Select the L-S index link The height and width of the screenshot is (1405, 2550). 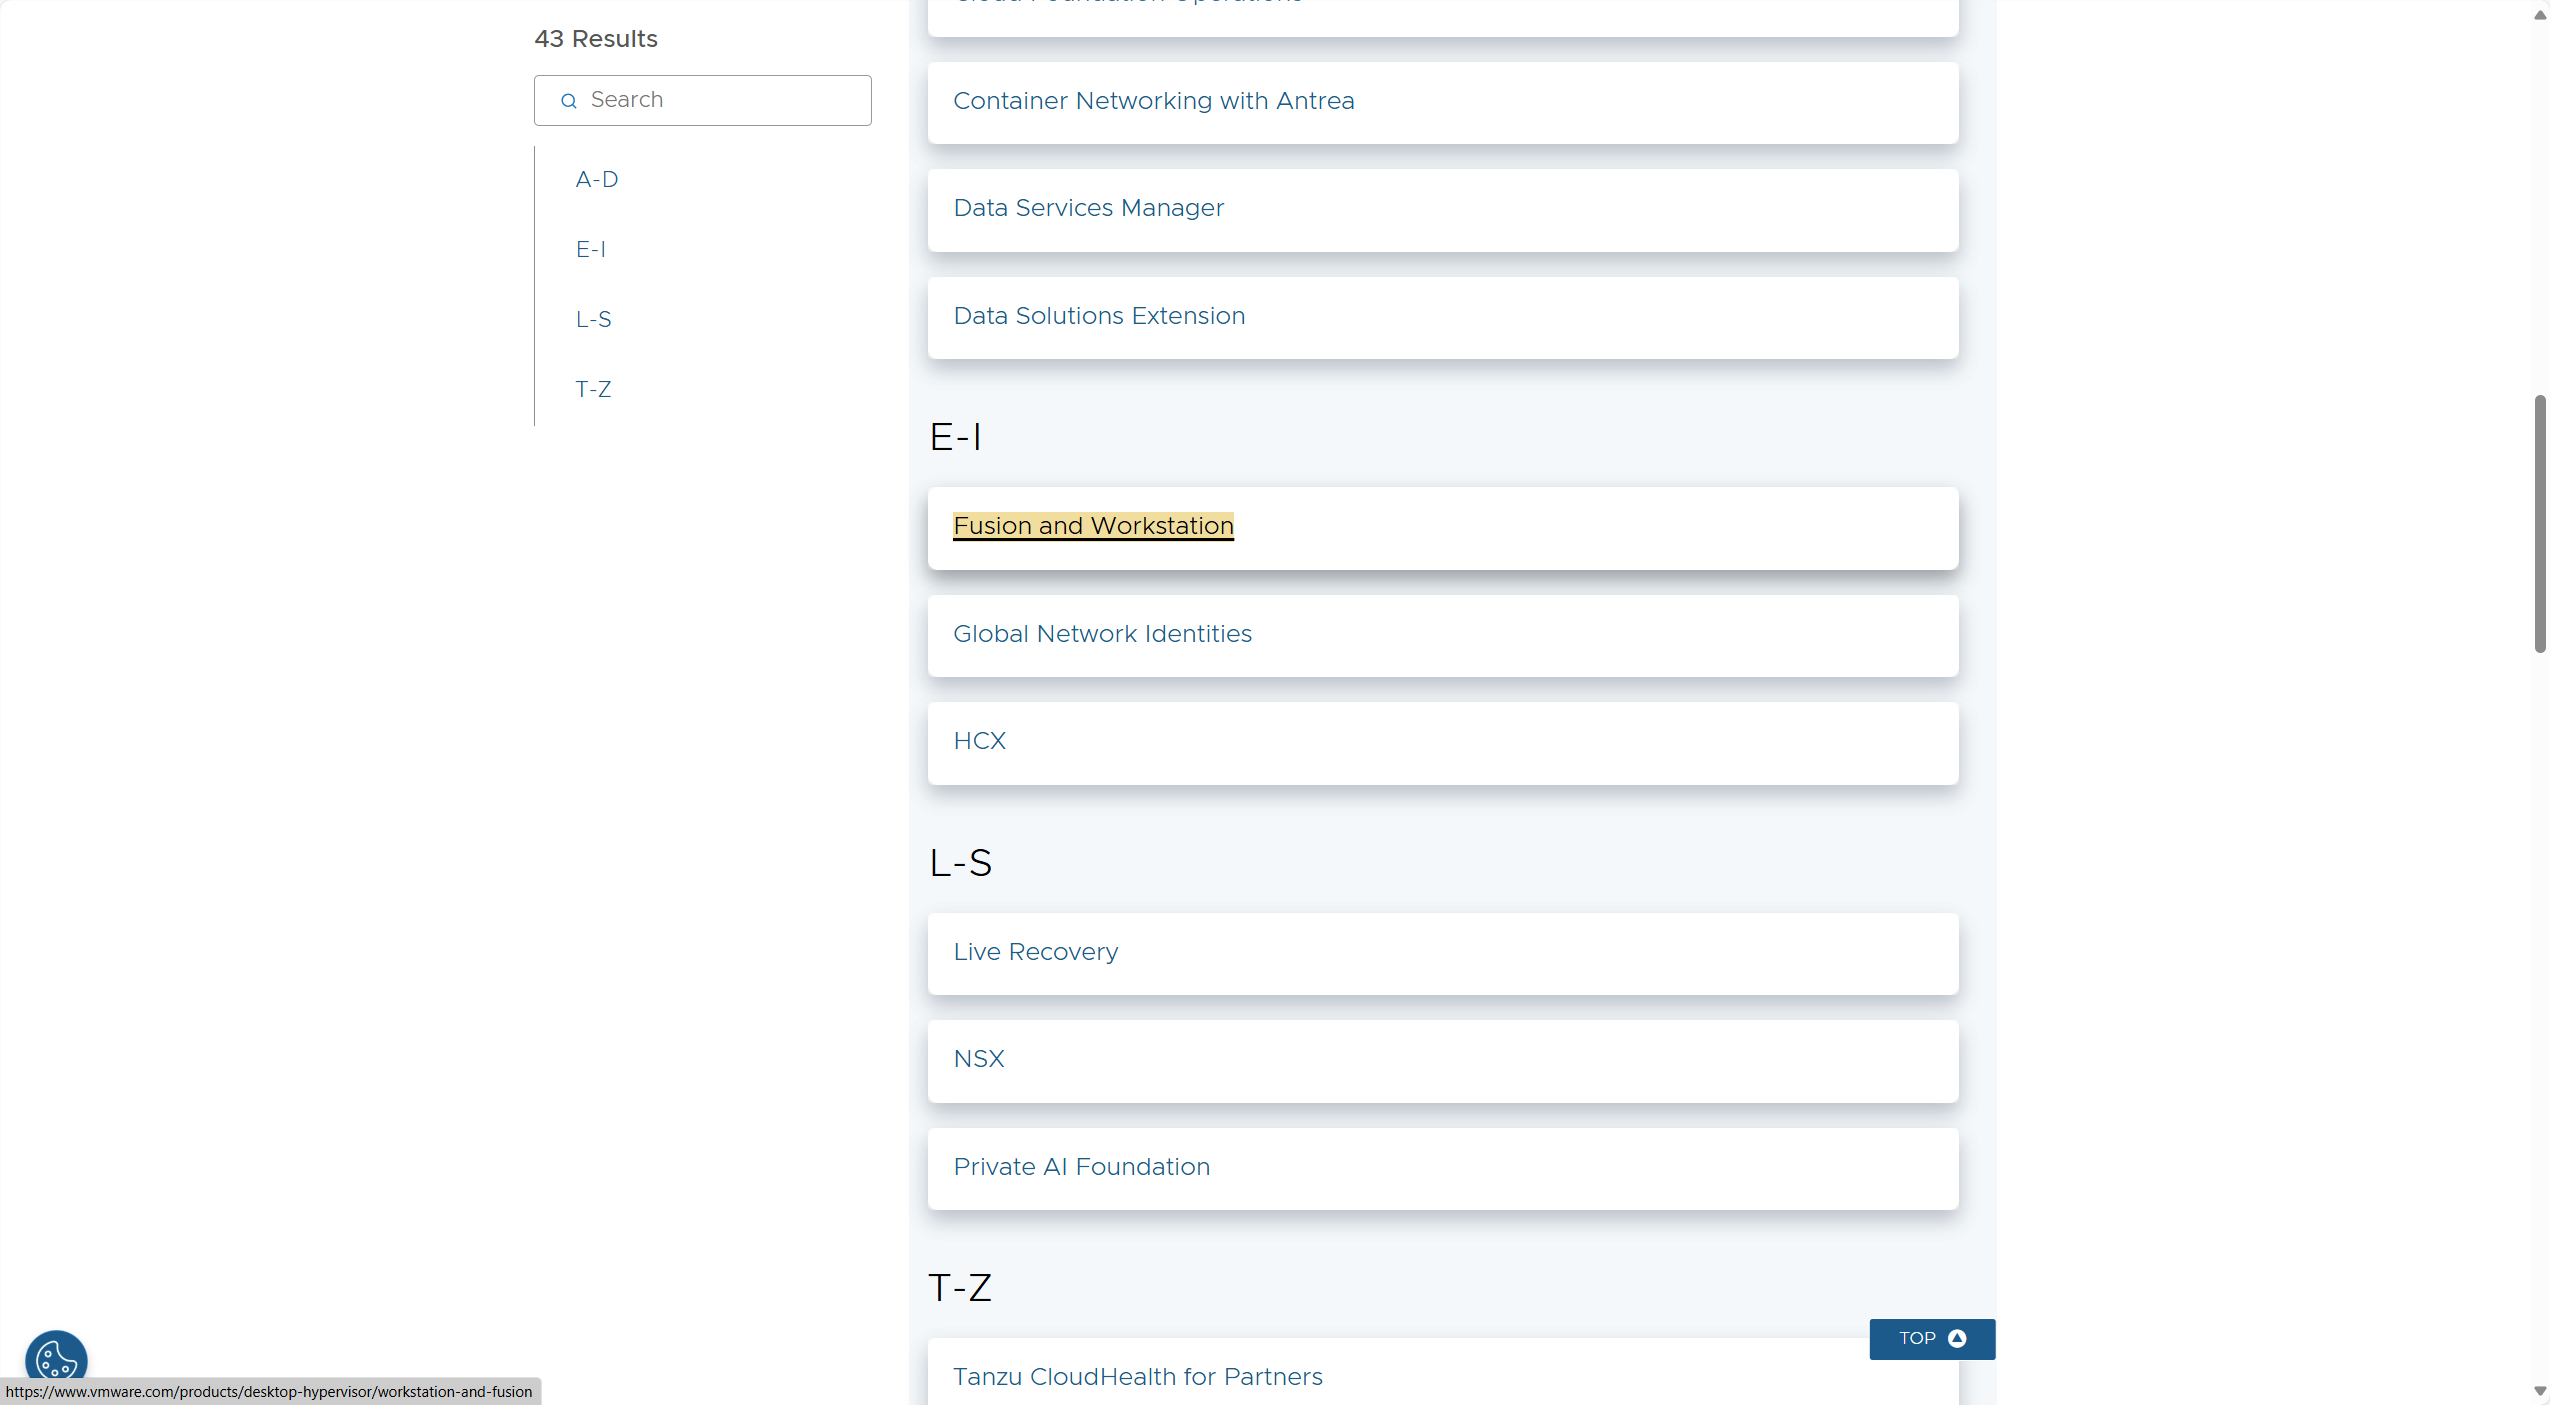(593, 319)
